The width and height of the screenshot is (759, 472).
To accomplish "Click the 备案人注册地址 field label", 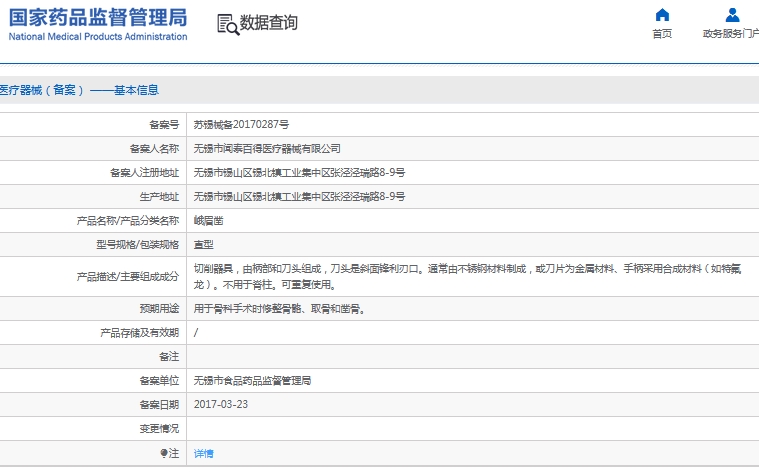I will click(145, 173).
